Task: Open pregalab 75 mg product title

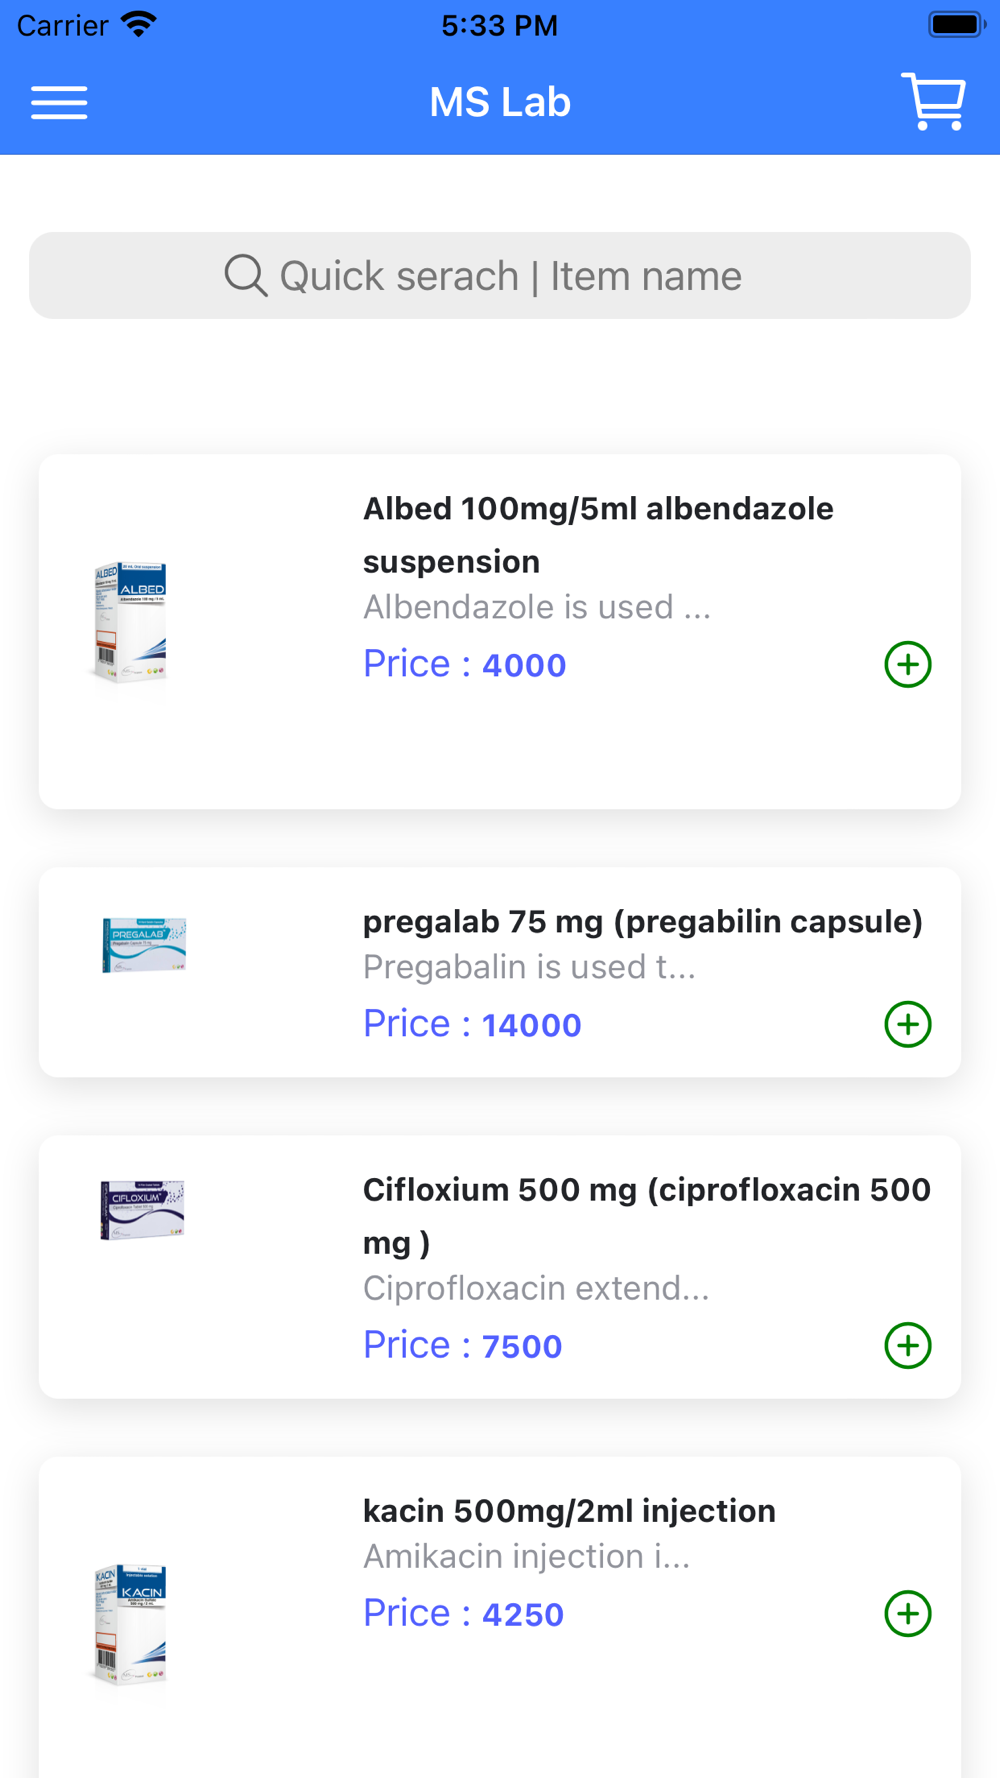Action: pyautogui.click(x=642, y=922)
